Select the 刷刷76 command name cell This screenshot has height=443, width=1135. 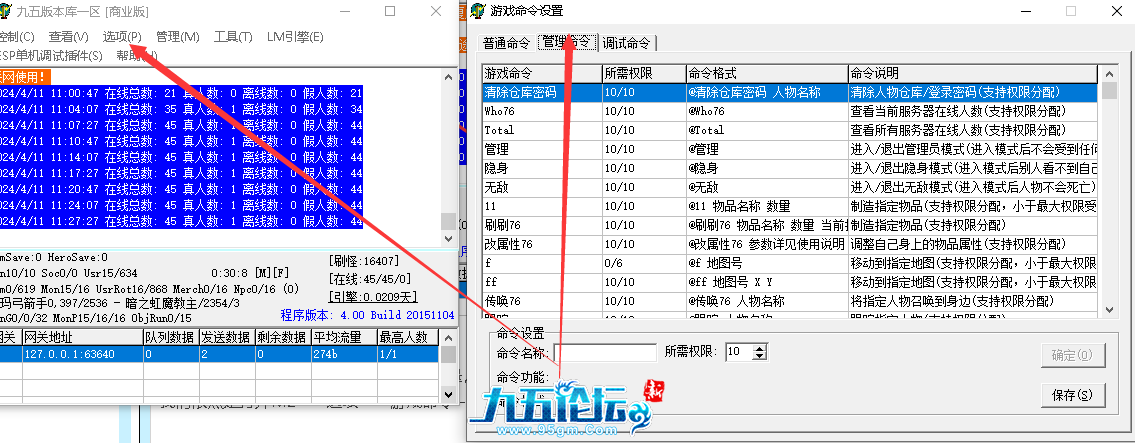[542, 225]
